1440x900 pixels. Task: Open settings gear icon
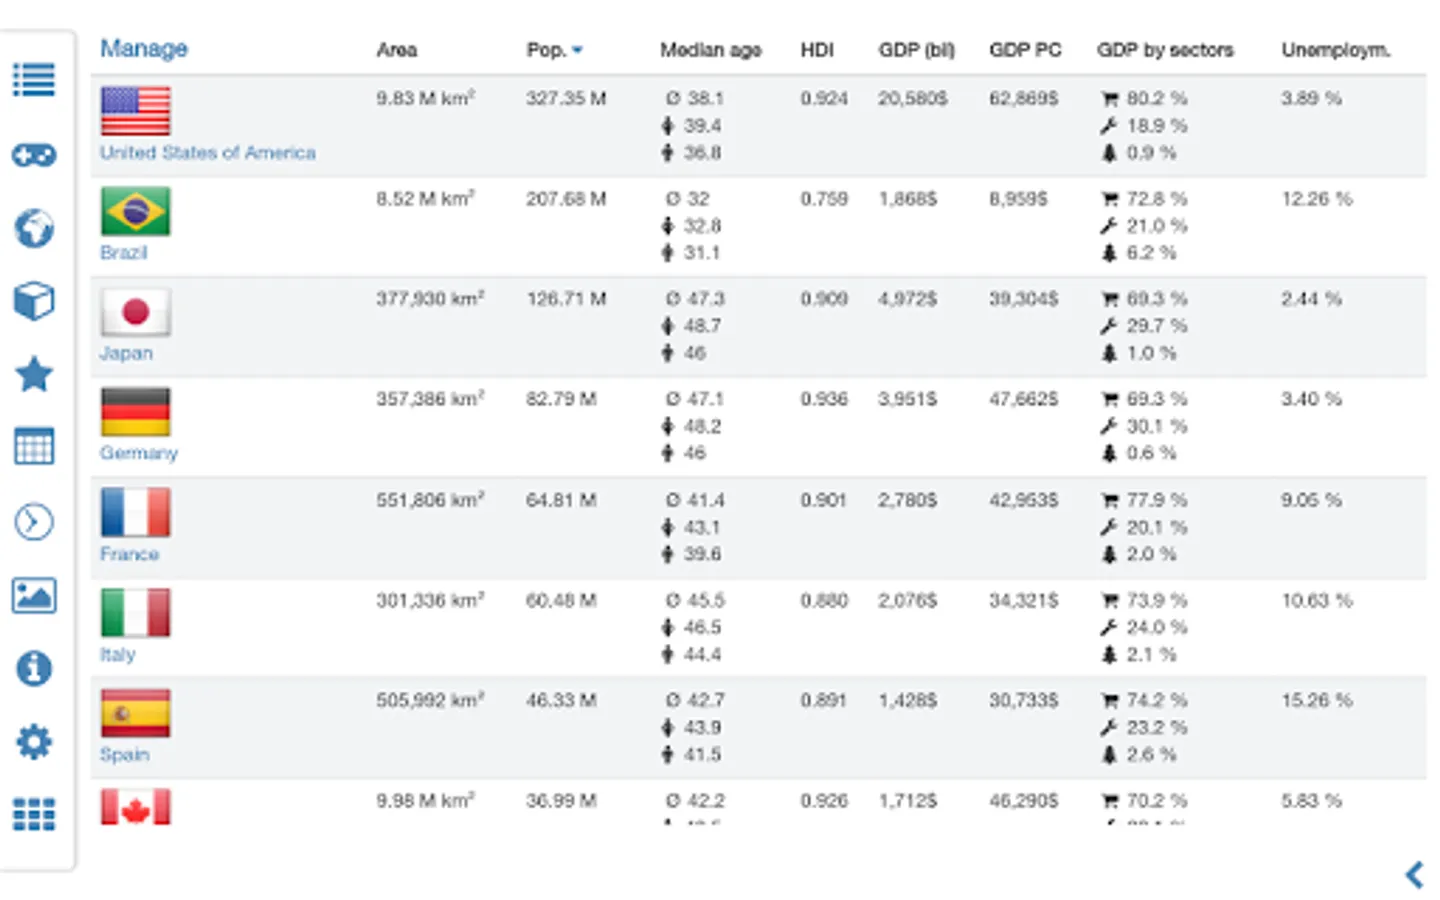34,742
